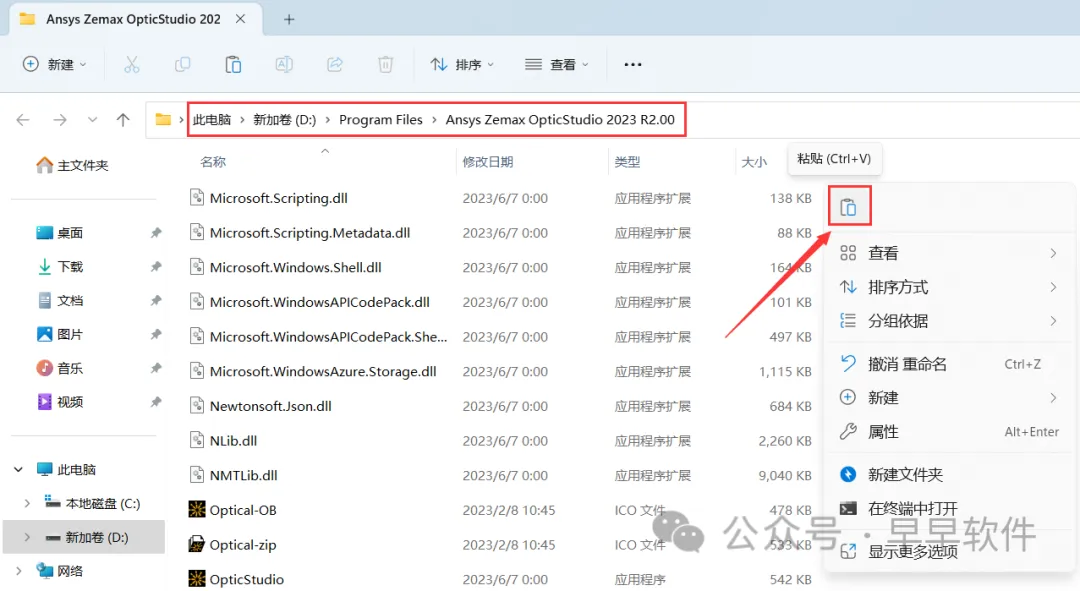Choose 新建文件夹 in context menu

(948, 475)
